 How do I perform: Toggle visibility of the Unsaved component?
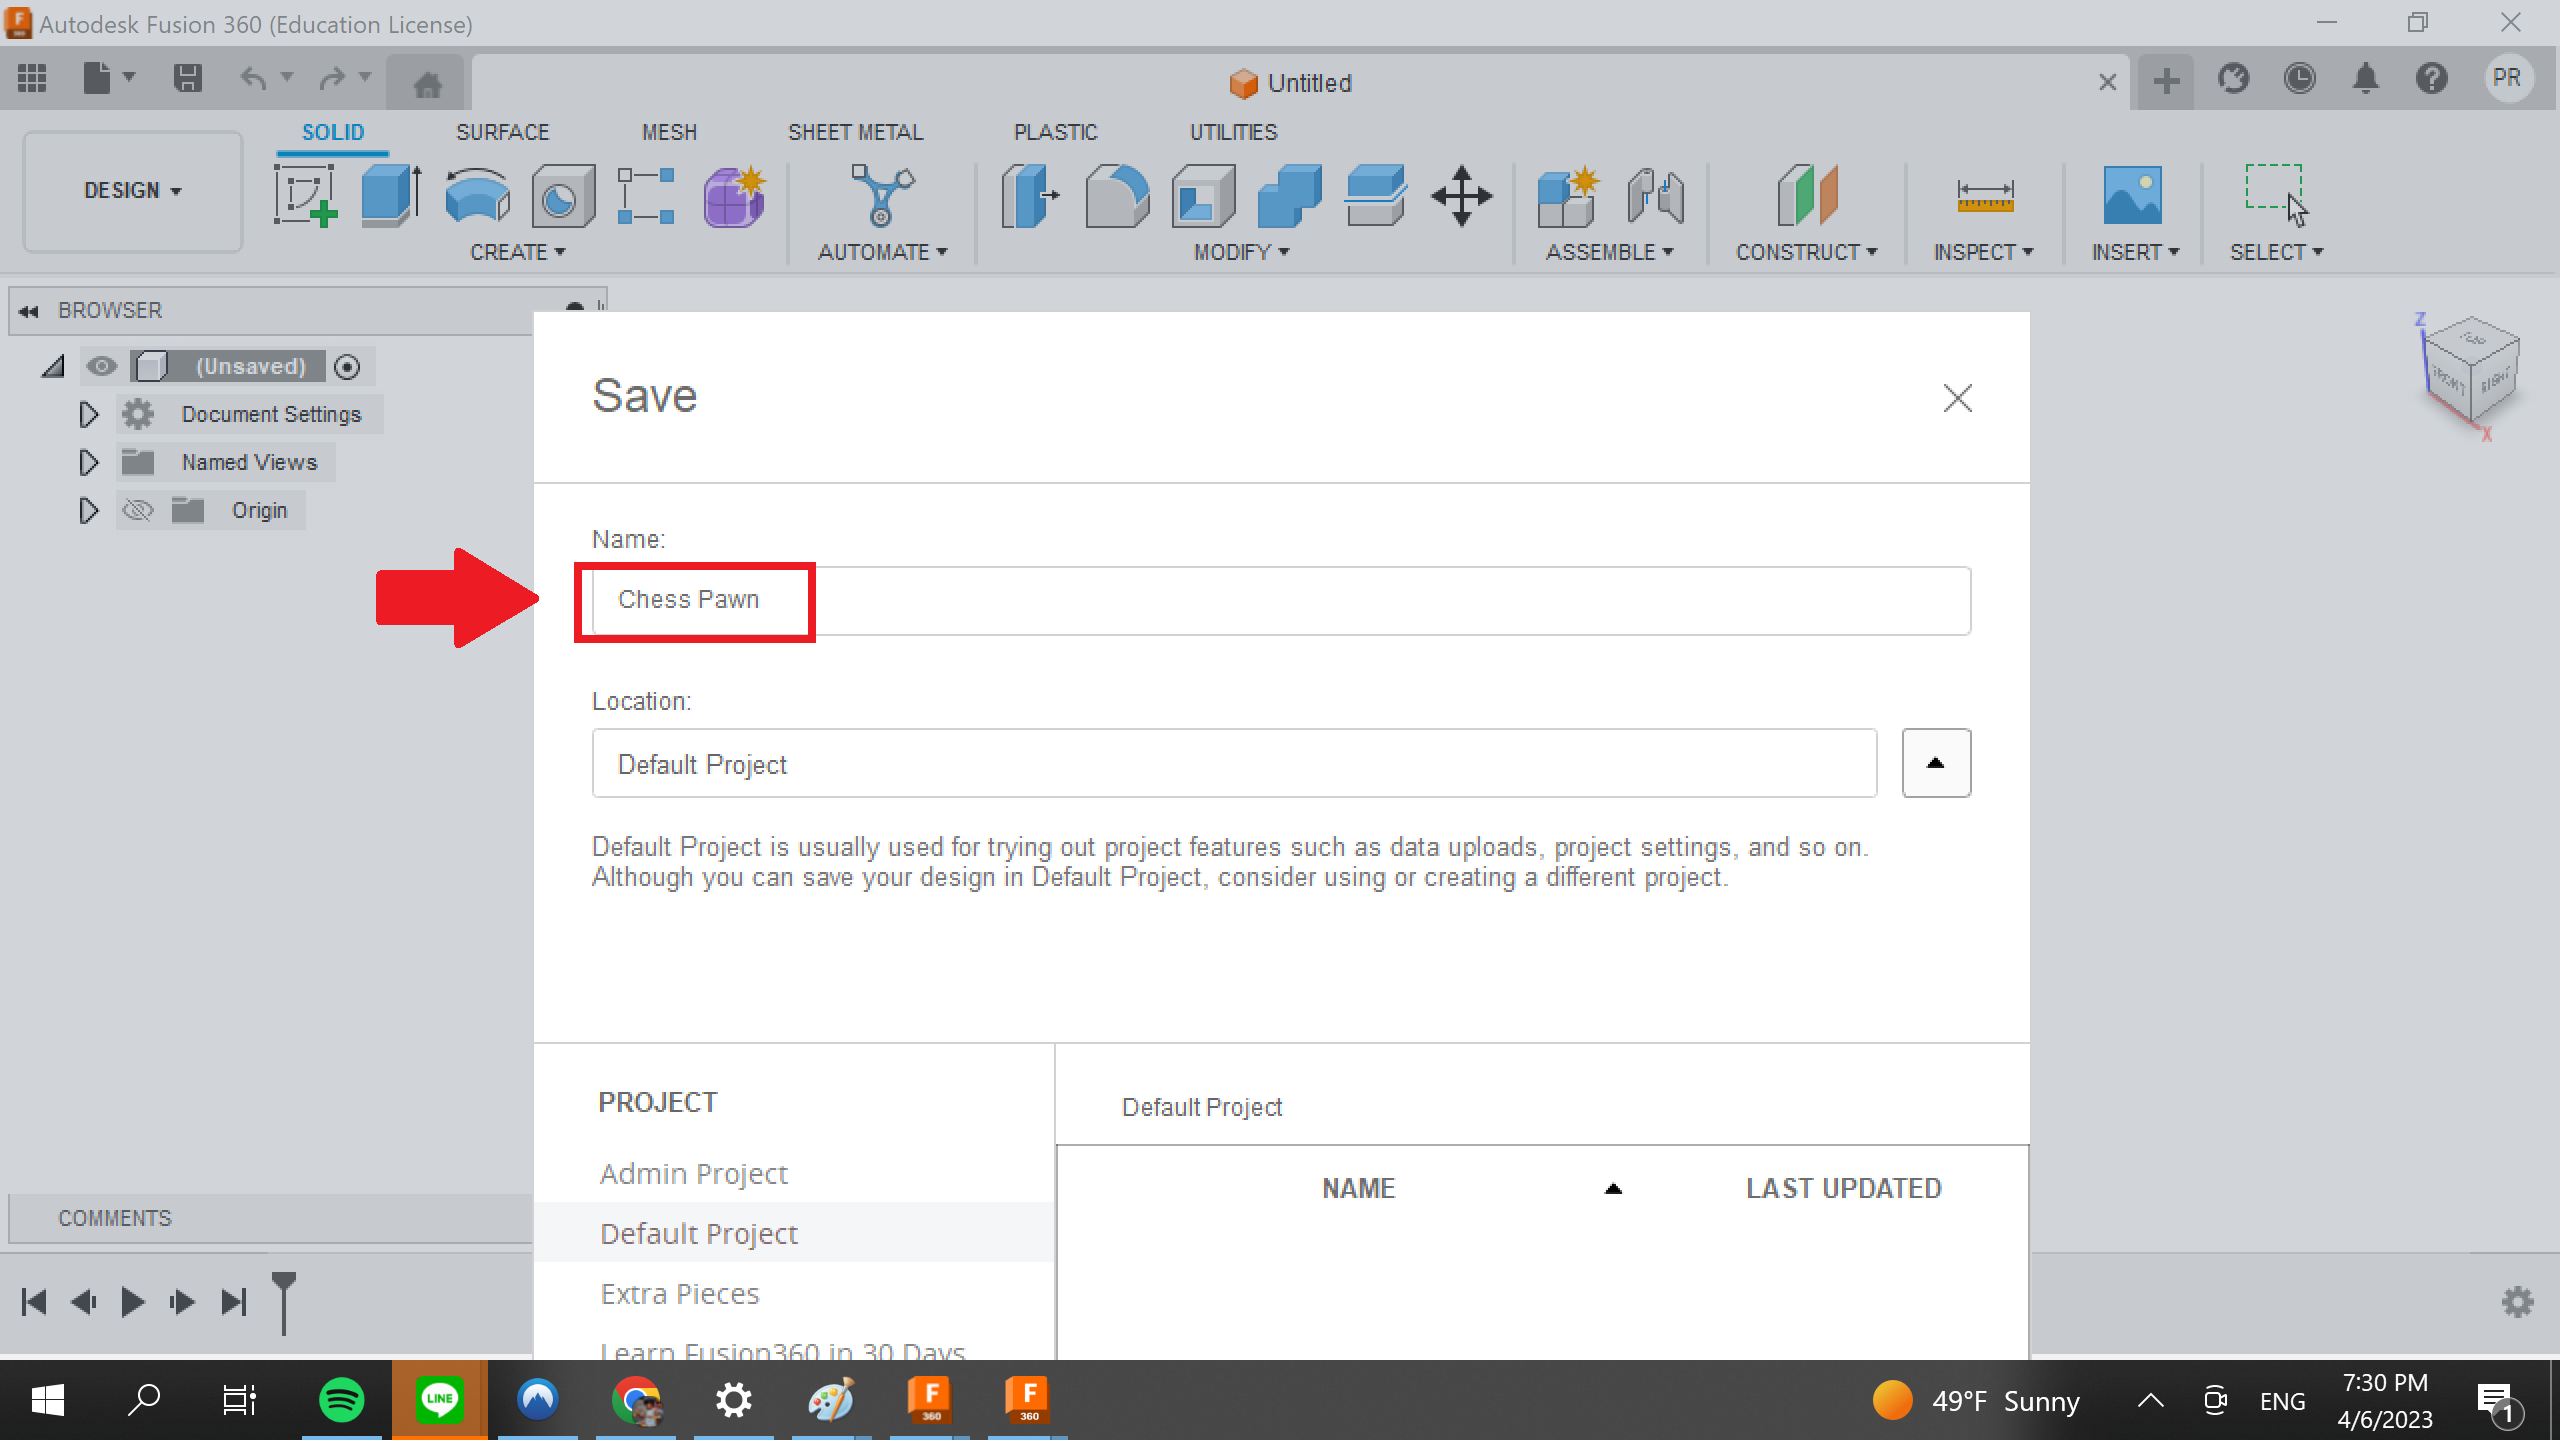[x=101, y=366]
